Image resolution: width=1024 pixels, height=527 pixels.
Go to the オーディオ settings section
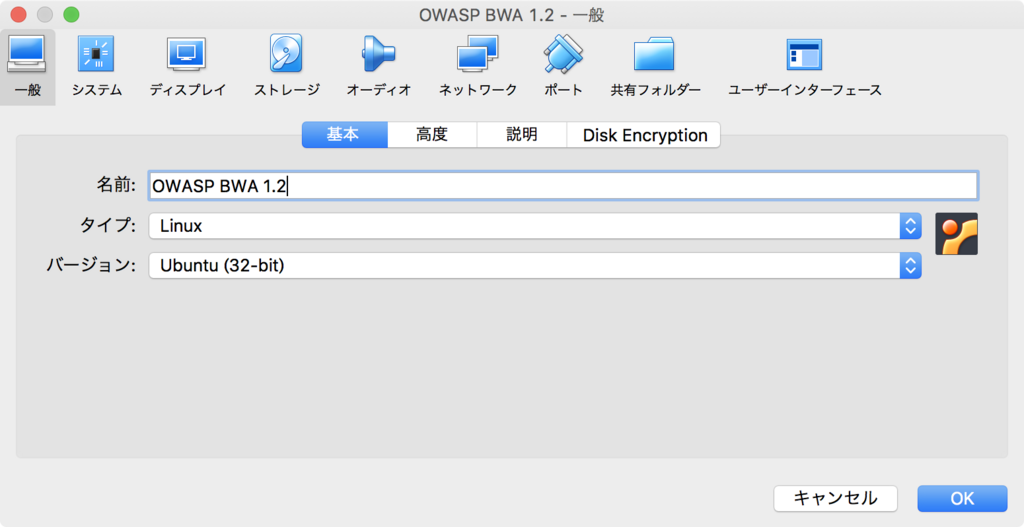click(x=379, y=67)
